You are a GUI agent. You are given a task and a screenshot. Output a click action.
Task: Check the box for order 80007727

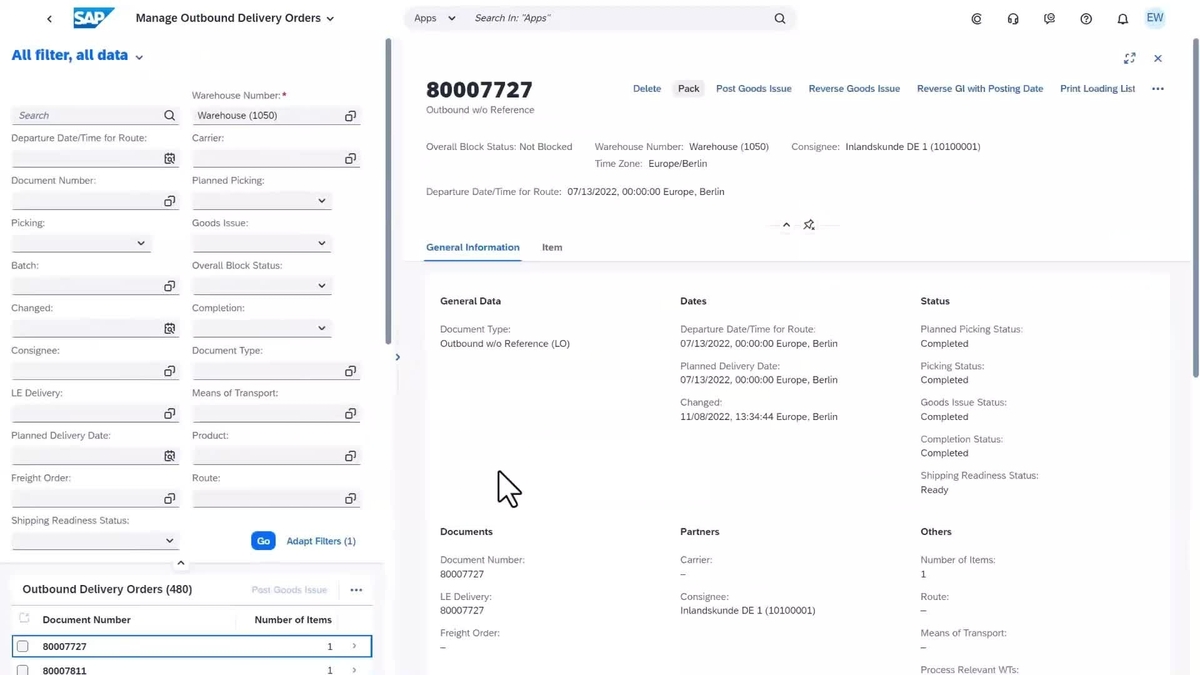[x=23, y=647]
